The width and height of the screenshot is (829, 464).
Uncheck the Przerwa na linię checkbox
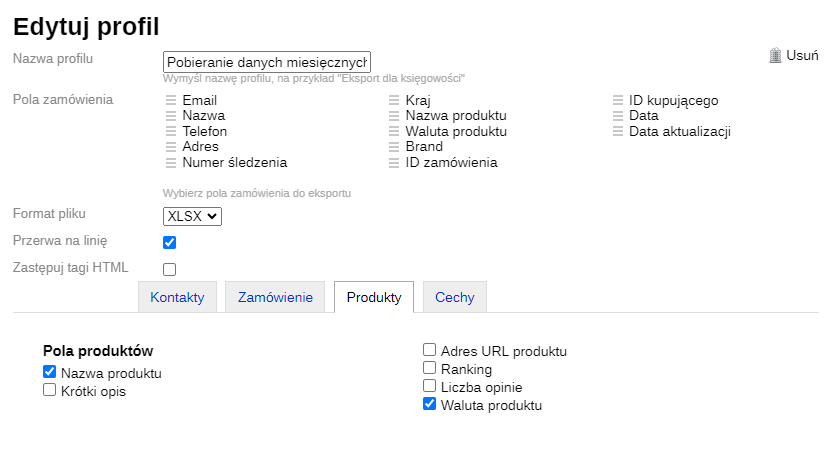click(x=170, y=242)
